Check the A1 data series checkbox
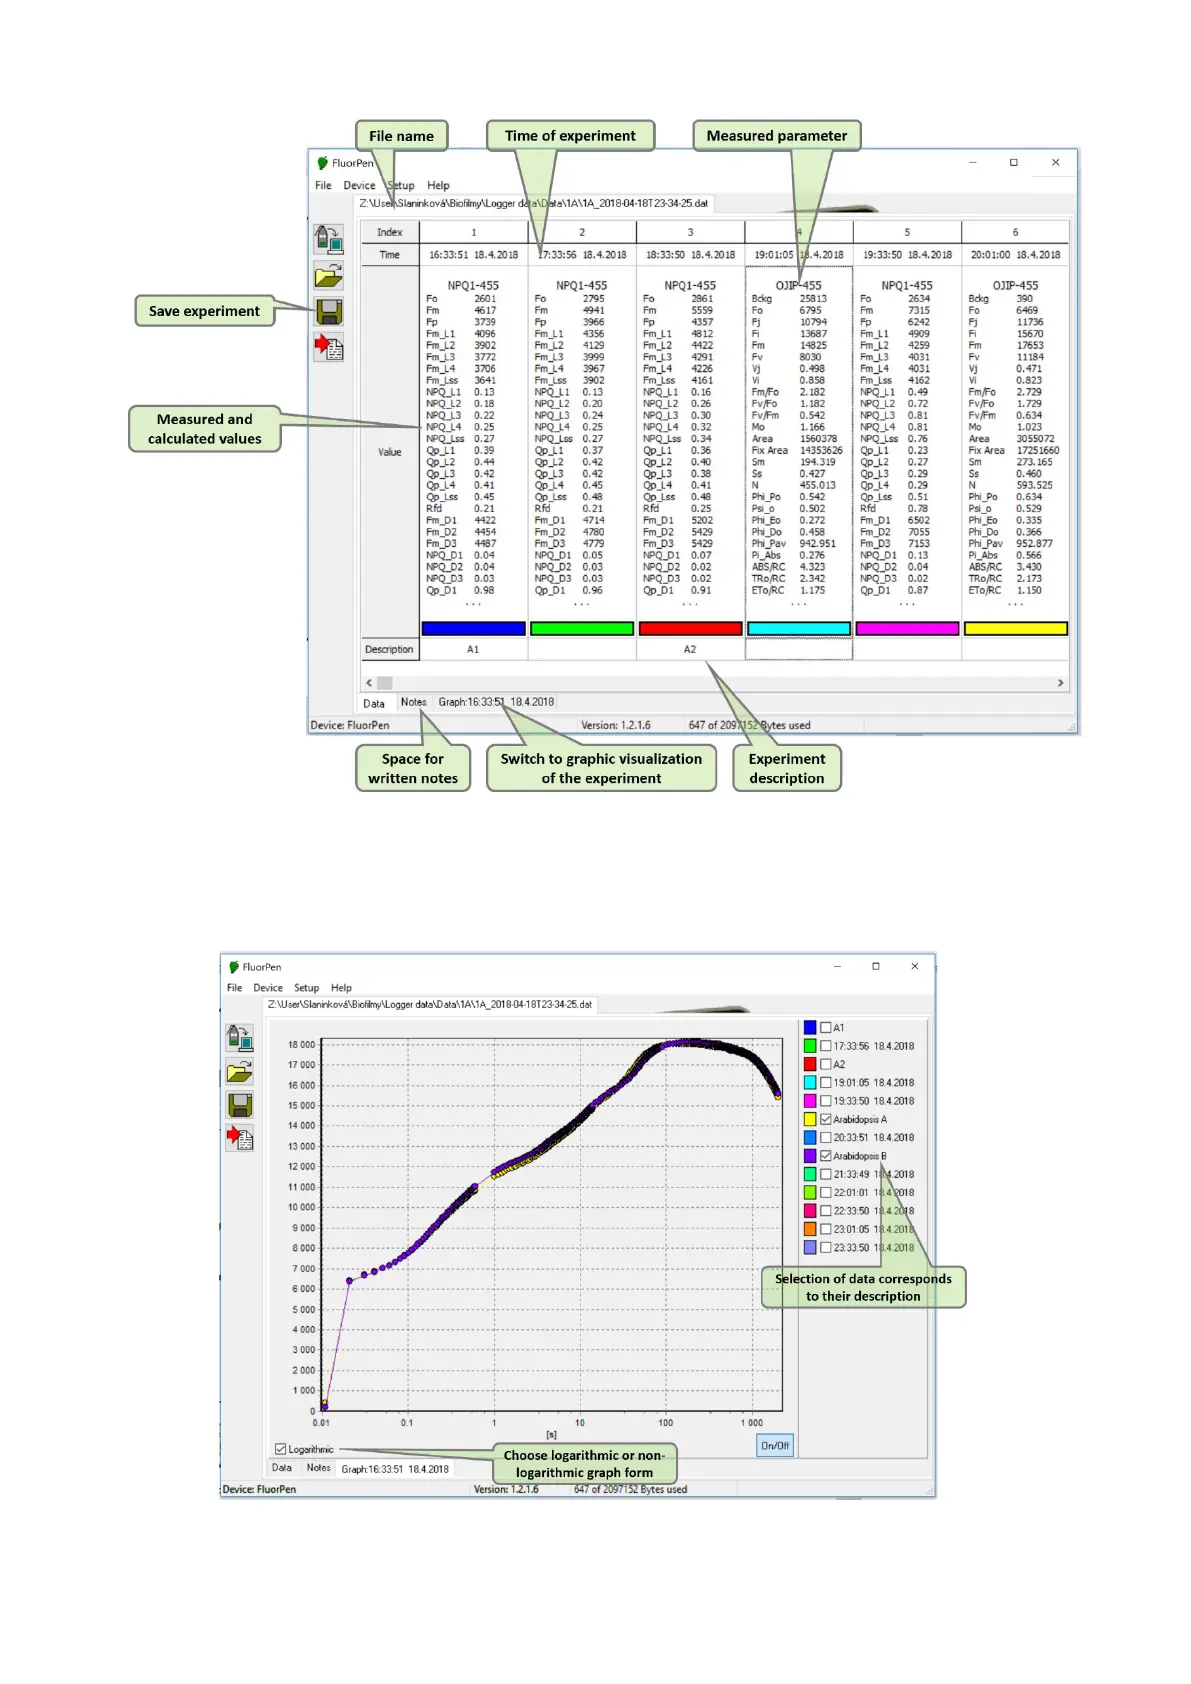This screenshot has width=1191, height=1684. click(826, 1027)
